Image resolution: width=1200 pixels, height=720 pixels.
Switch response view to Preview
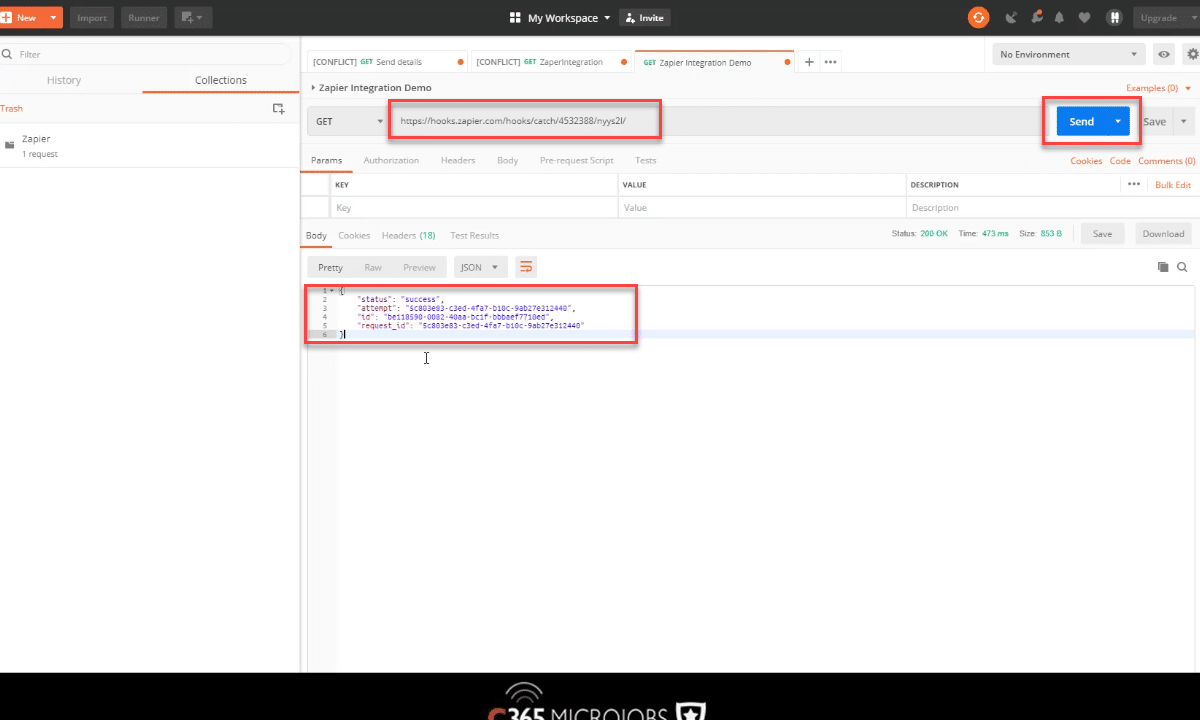(x=419, y=267)
